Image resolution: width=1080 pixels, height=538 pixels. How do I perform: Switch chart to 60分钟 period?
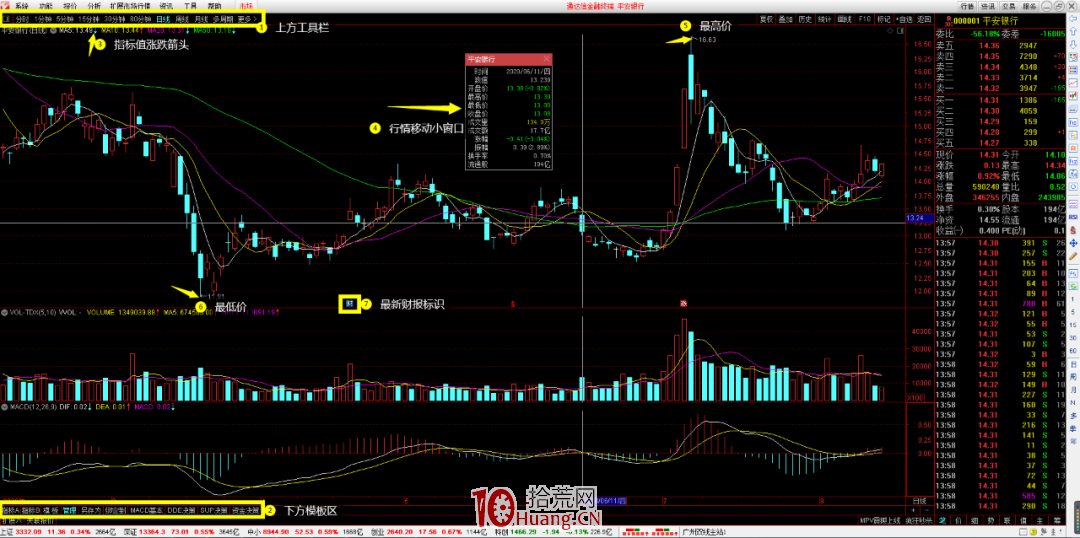click(141, 19)
